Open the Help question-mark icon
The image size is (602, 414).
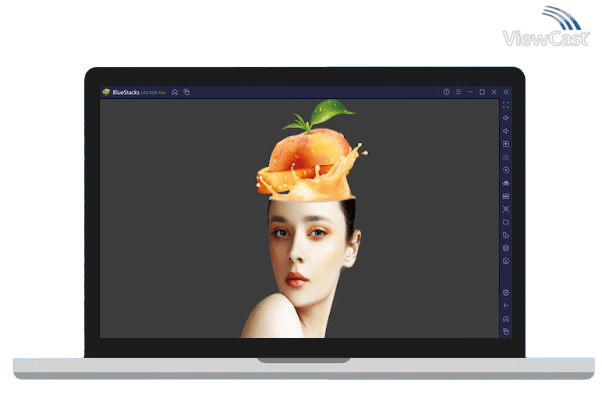[x=446, y=92]
